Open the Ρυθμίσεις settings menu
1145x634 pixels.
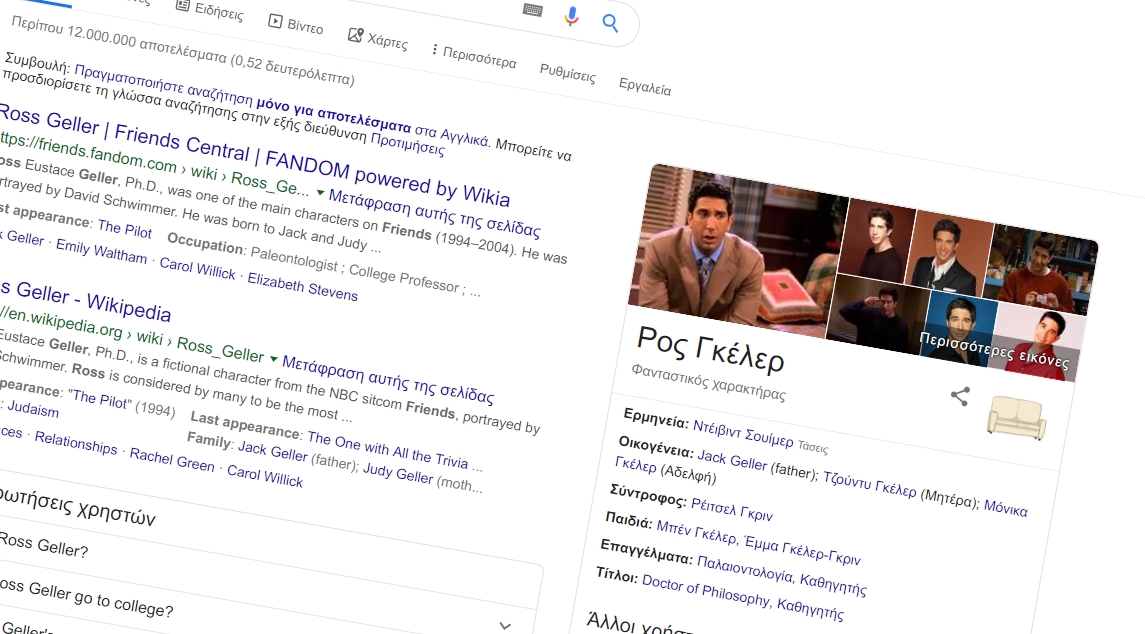(x=567, y=72)
